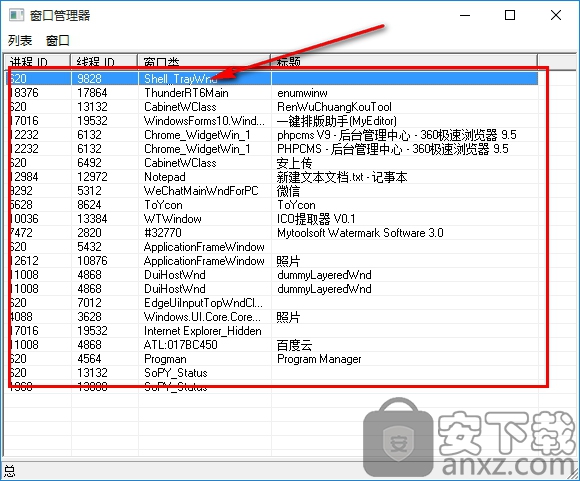Select the Progman class row
The width and height of the screenshot is (580, 481).
point(272,359)
